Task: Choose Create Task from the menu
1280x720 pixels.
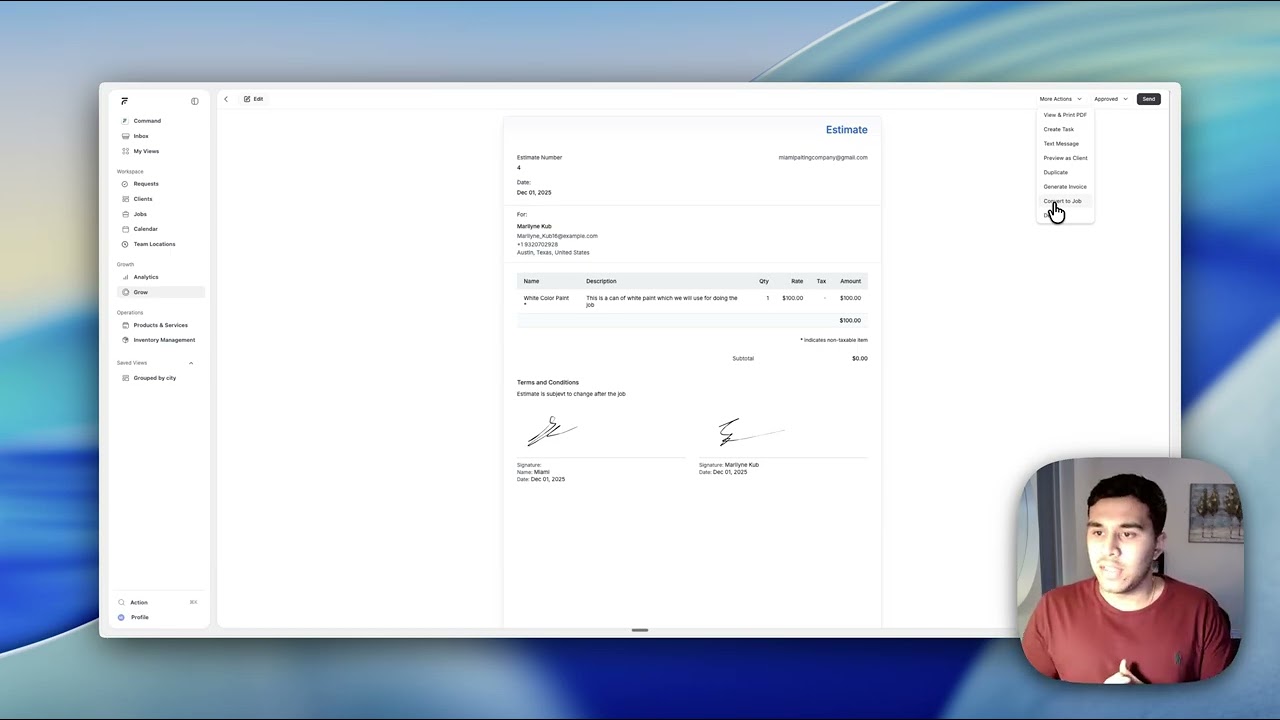Action: 1065,129
